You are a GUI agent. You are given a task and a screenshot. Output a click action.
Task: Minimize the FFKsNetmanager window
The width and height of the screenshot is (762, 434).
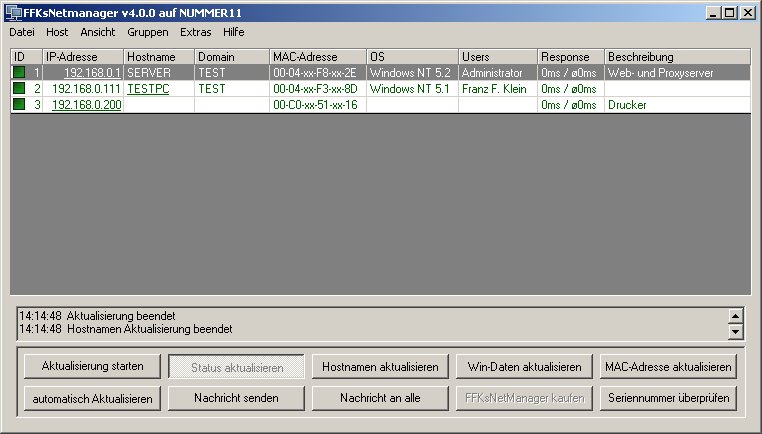(713, 13)
